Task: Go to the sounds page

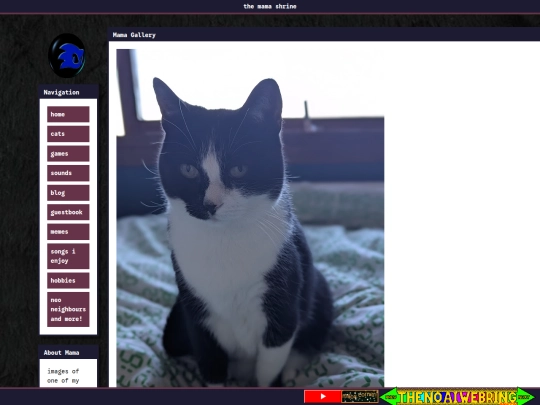Action: [68, 173]
